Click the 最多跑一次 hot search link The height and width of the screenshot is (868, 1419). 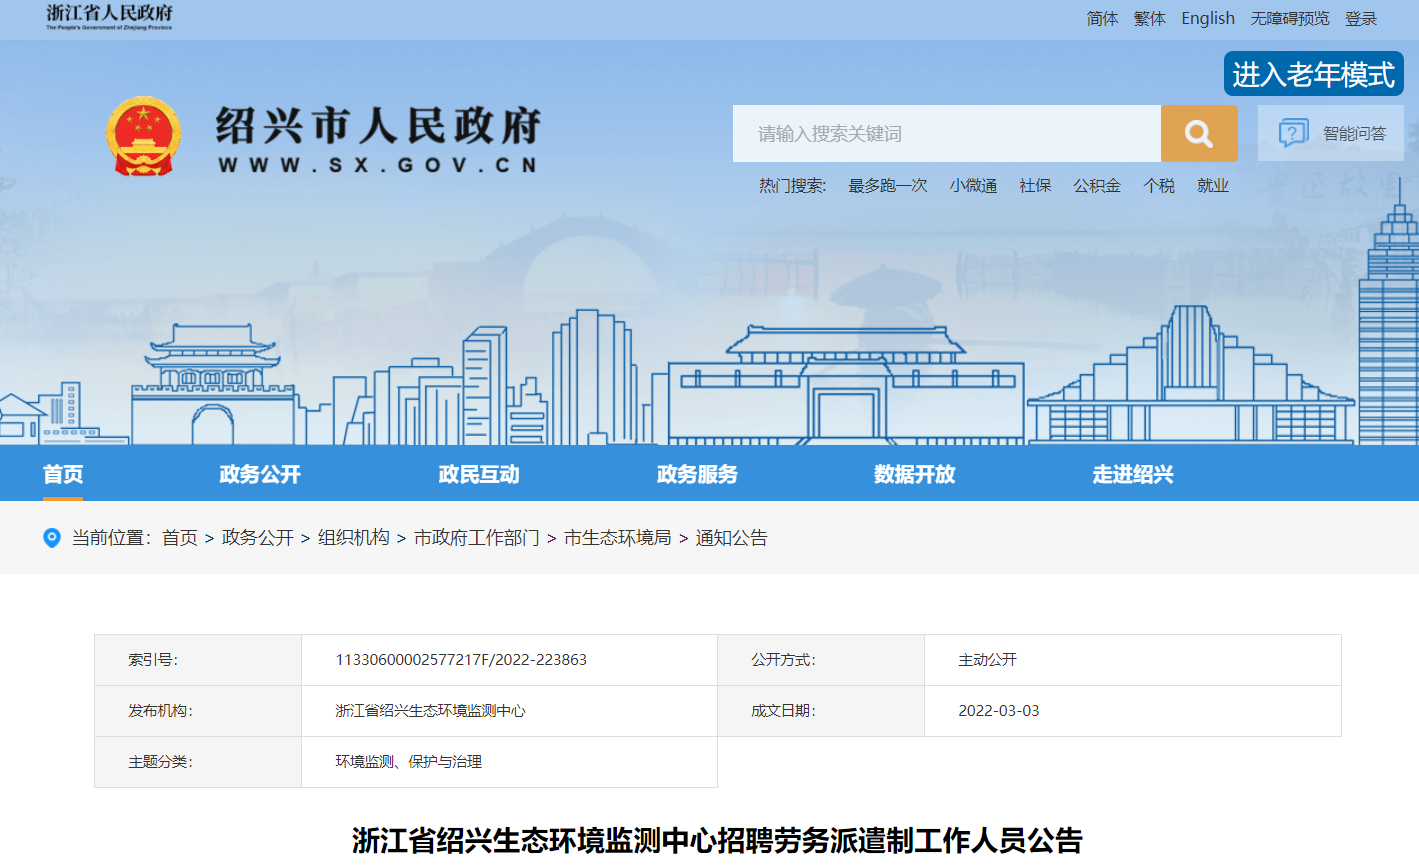point(887,186)
